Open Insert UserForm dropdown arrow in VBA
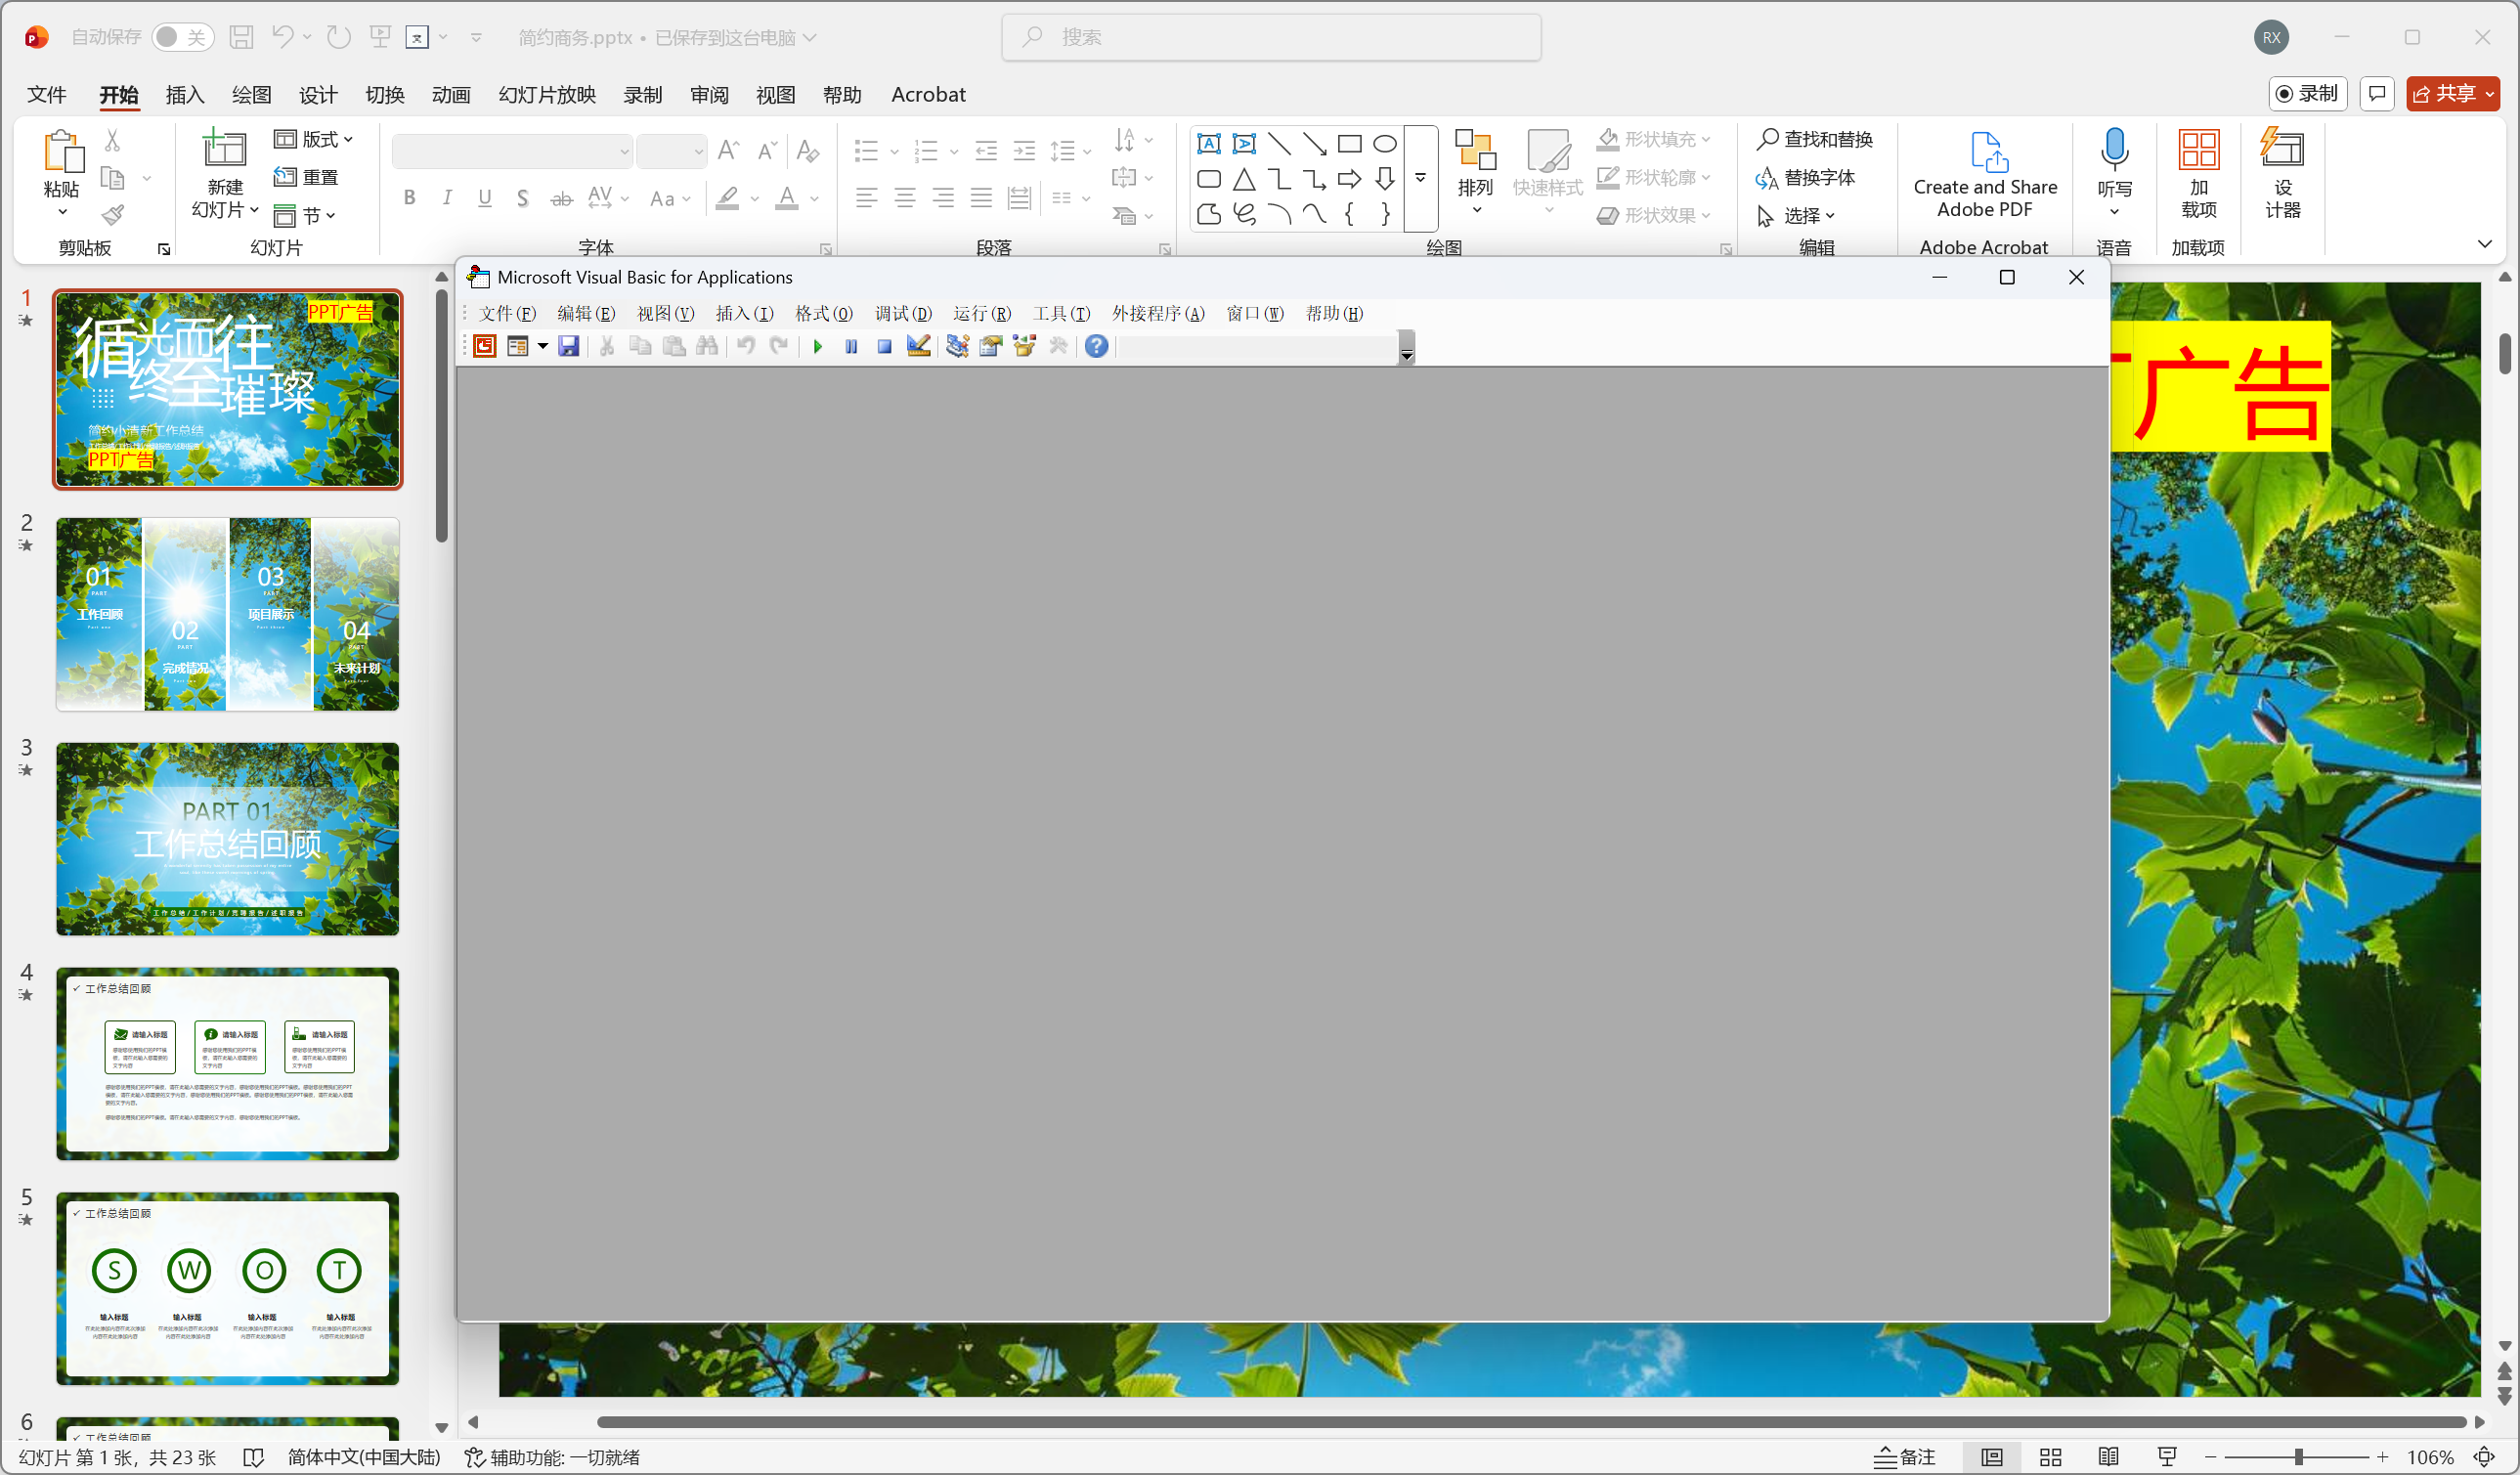 click(543, 346)
